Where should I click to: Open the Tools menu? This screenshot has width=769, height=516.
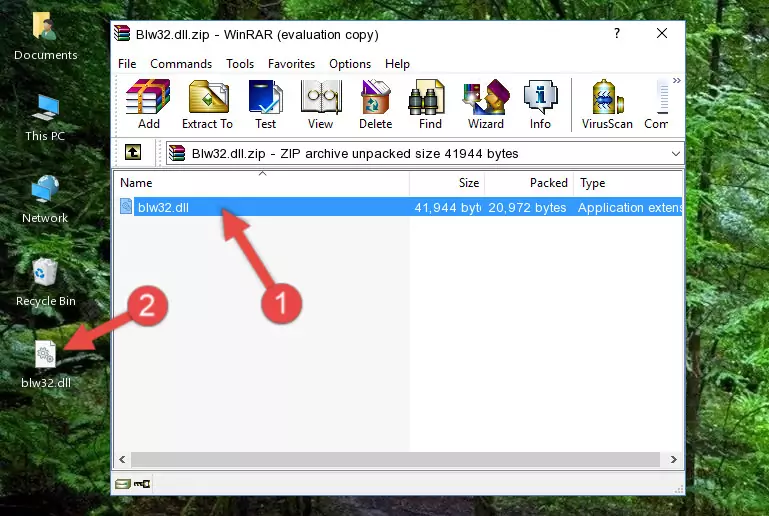tap(240, 64)
